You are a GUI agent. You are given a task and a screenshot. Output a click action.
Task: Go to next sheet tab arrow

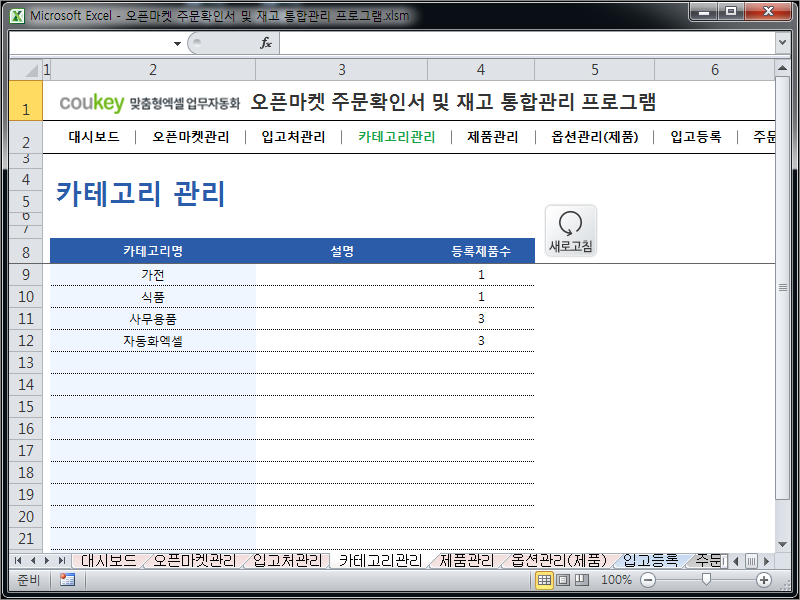(47, 560)
